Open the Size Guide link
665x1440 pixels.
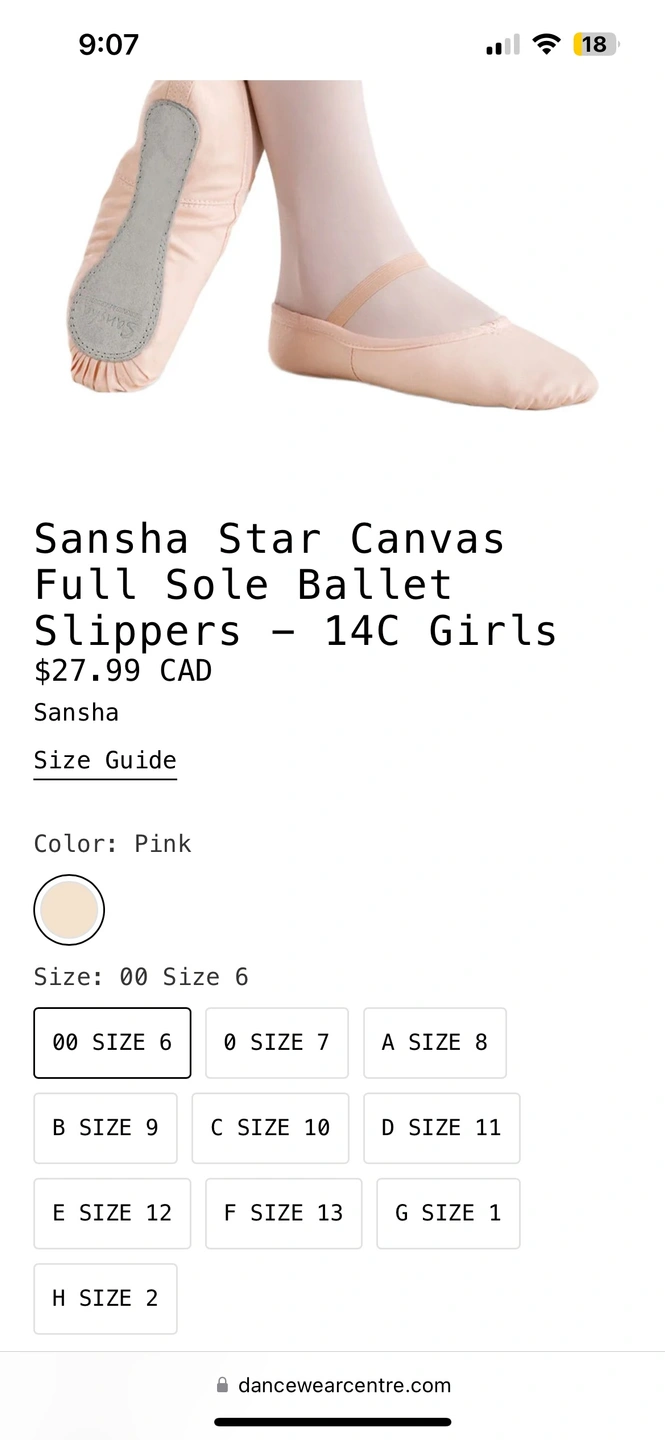point(105,761)
